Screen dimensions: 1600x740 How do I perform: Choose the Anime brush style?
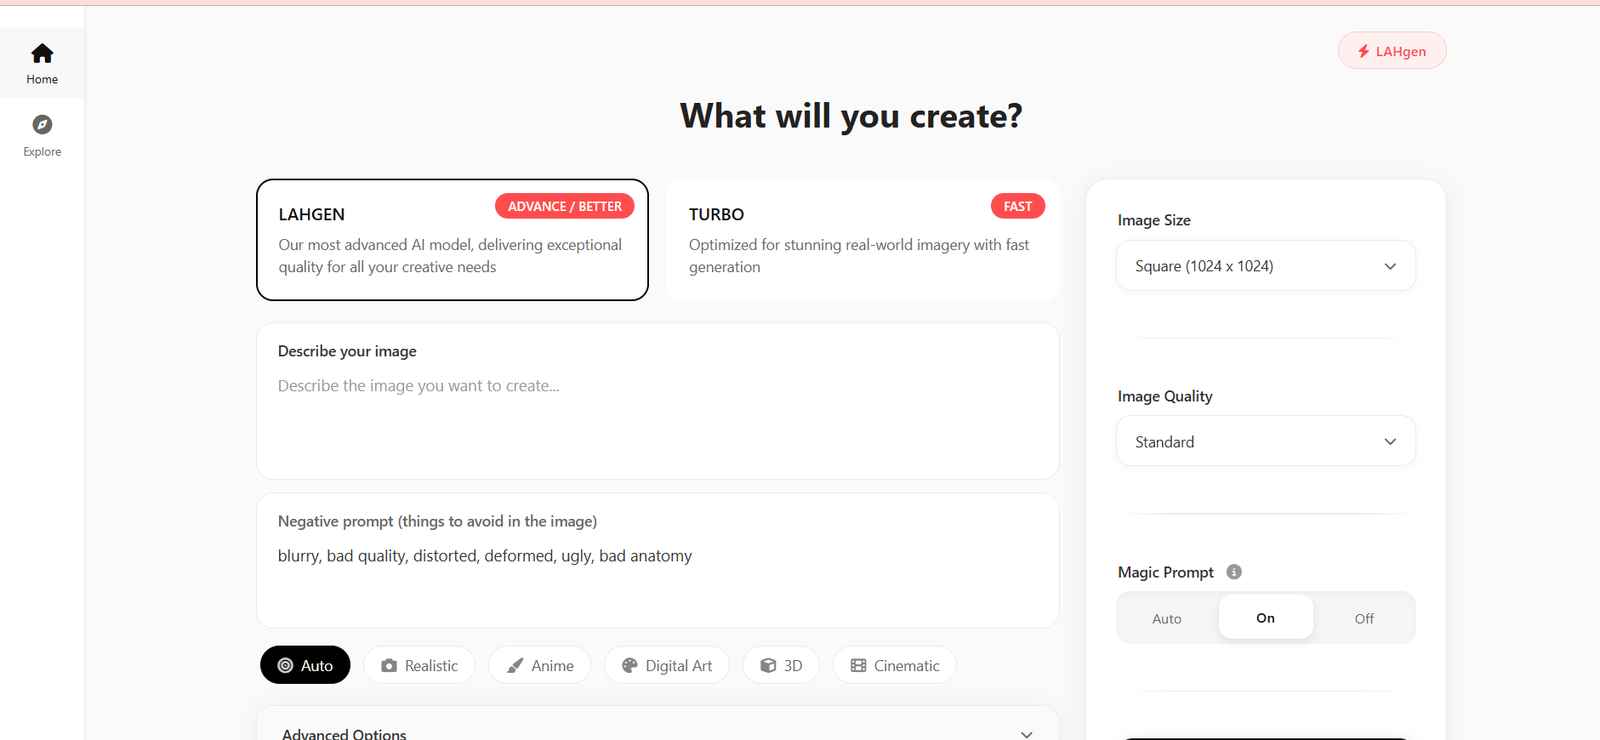540,666
